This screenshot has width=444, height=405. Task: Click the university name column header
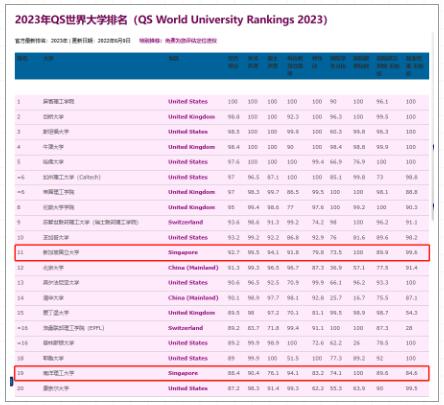[48, 59]
